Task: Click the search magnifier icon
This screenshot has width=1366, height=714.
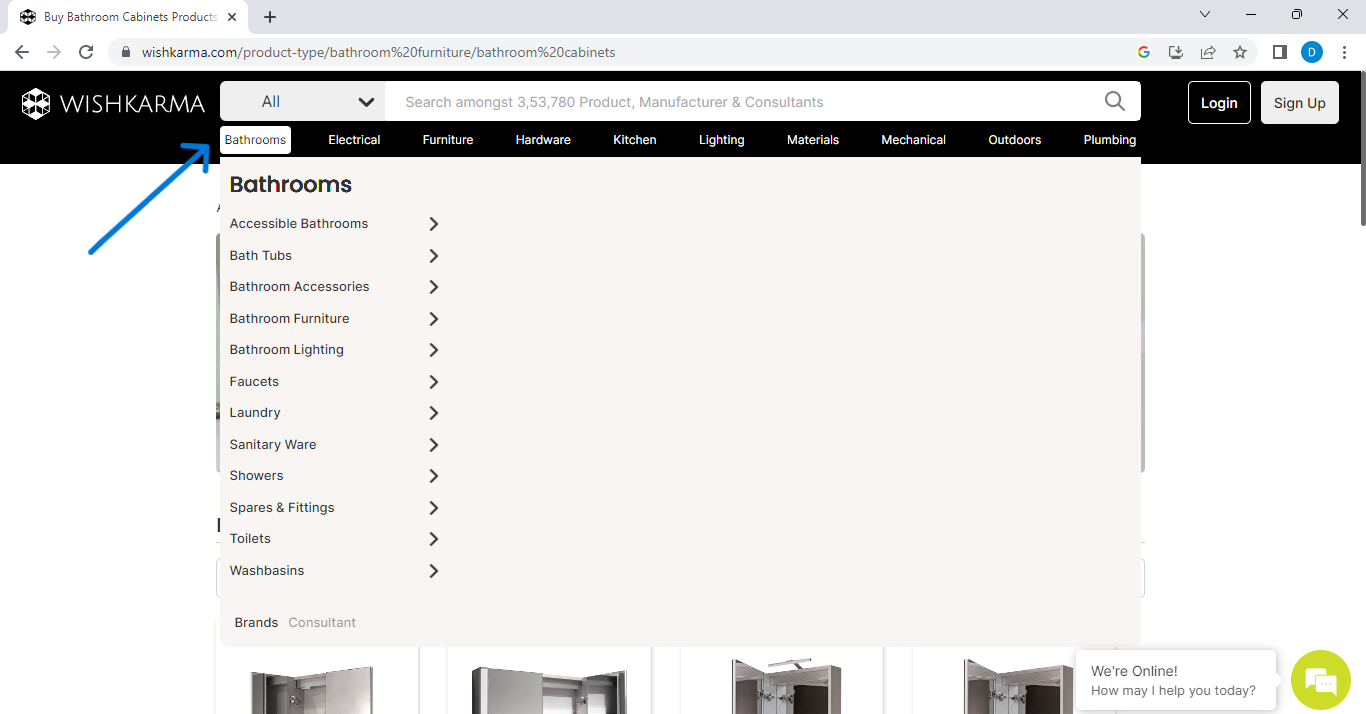Action: [x=1114, y=101]
